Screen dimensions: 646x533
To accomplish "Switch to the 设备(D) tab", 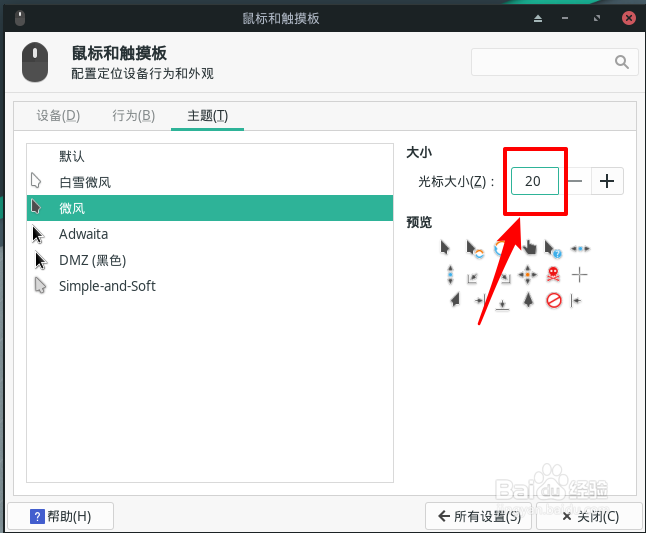I will (58, 115).
